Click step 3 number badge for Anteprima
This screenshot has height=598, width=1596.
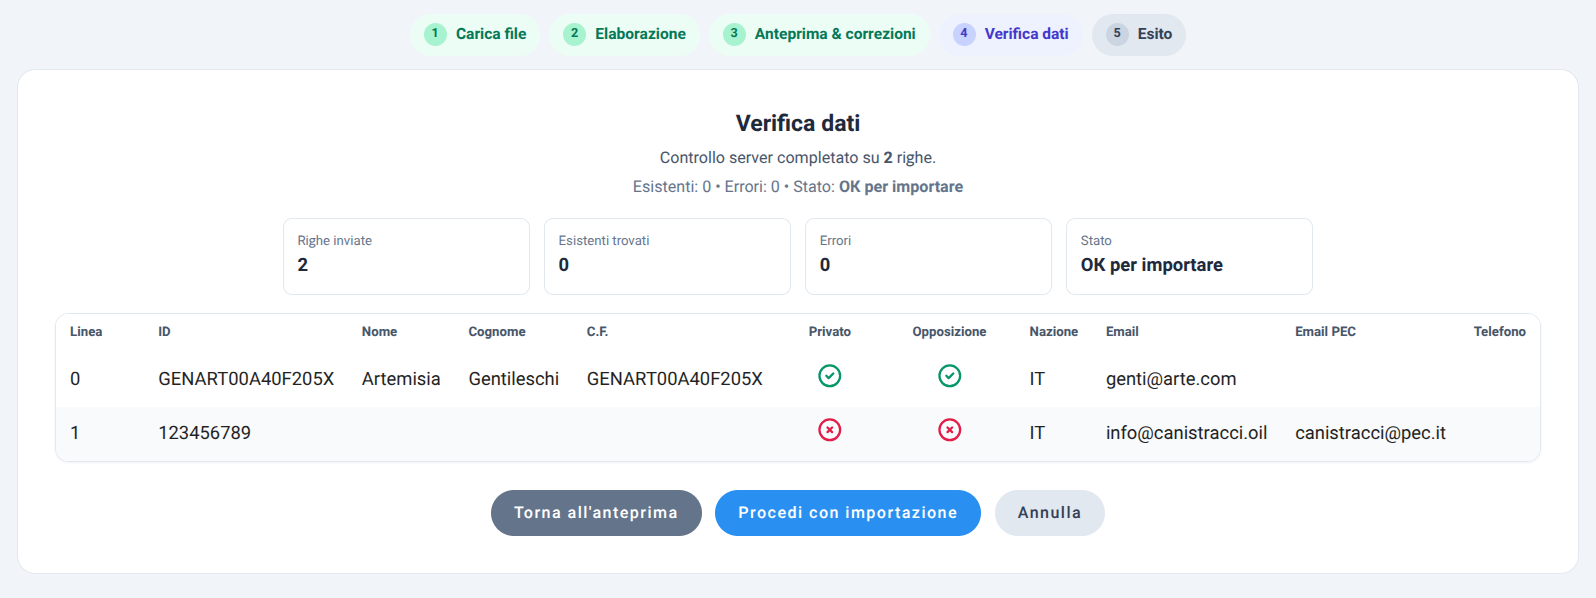click(734, 34)
